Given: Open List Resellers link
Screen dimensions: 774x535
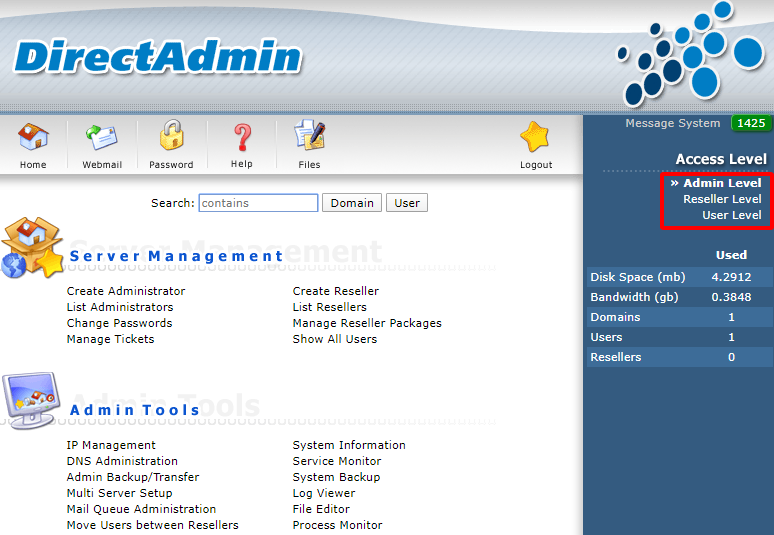Looking at the screenshot, I should [330, 307].
